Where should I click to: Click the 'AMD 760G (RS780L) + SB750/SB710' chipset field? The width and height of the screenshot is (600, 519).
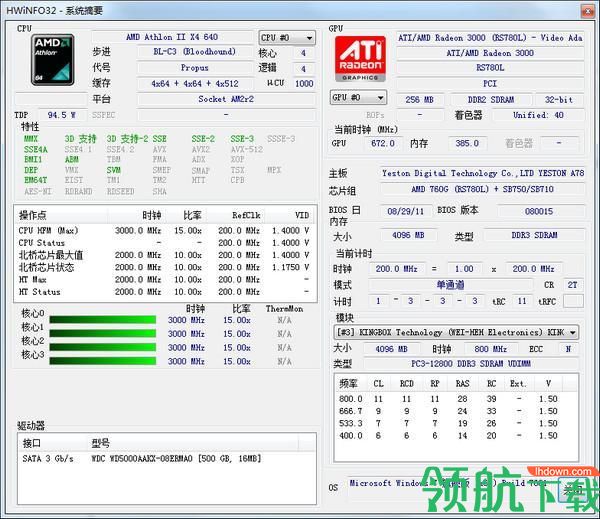(483, 189)
